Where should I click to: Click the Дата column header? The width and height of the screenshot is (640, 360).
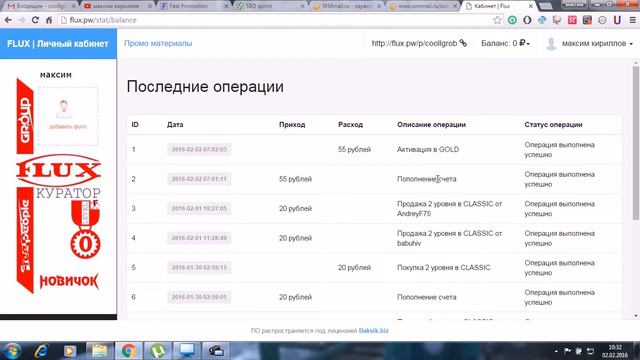[x=175, y=124]
